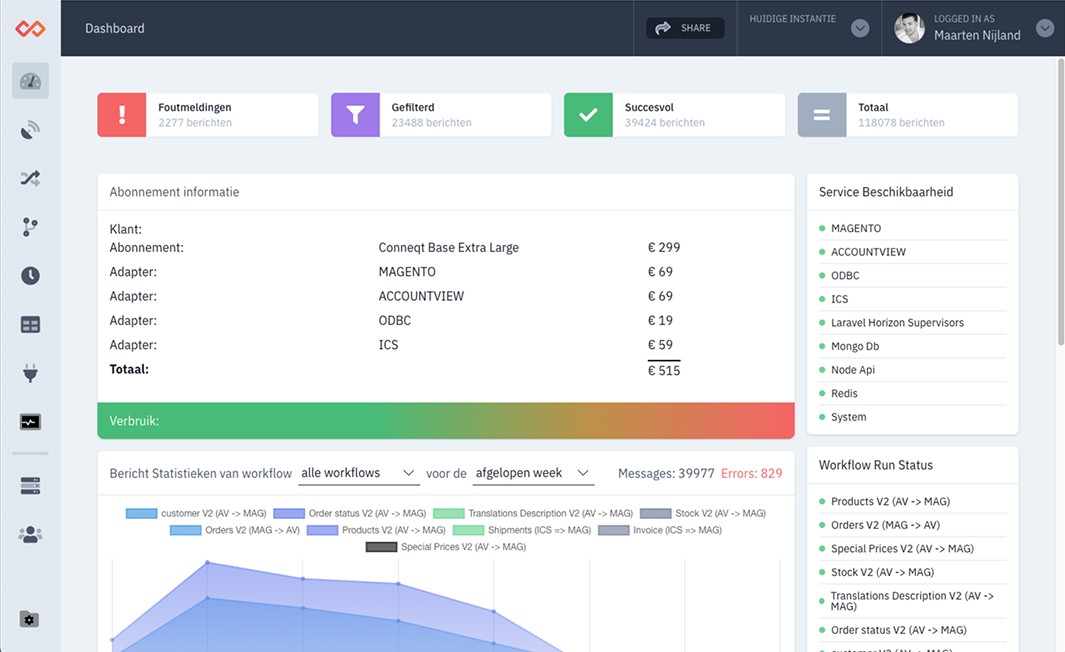Toggle 'Translations Description V2' chart legend swatch
1065x652 pixels.
448,513
